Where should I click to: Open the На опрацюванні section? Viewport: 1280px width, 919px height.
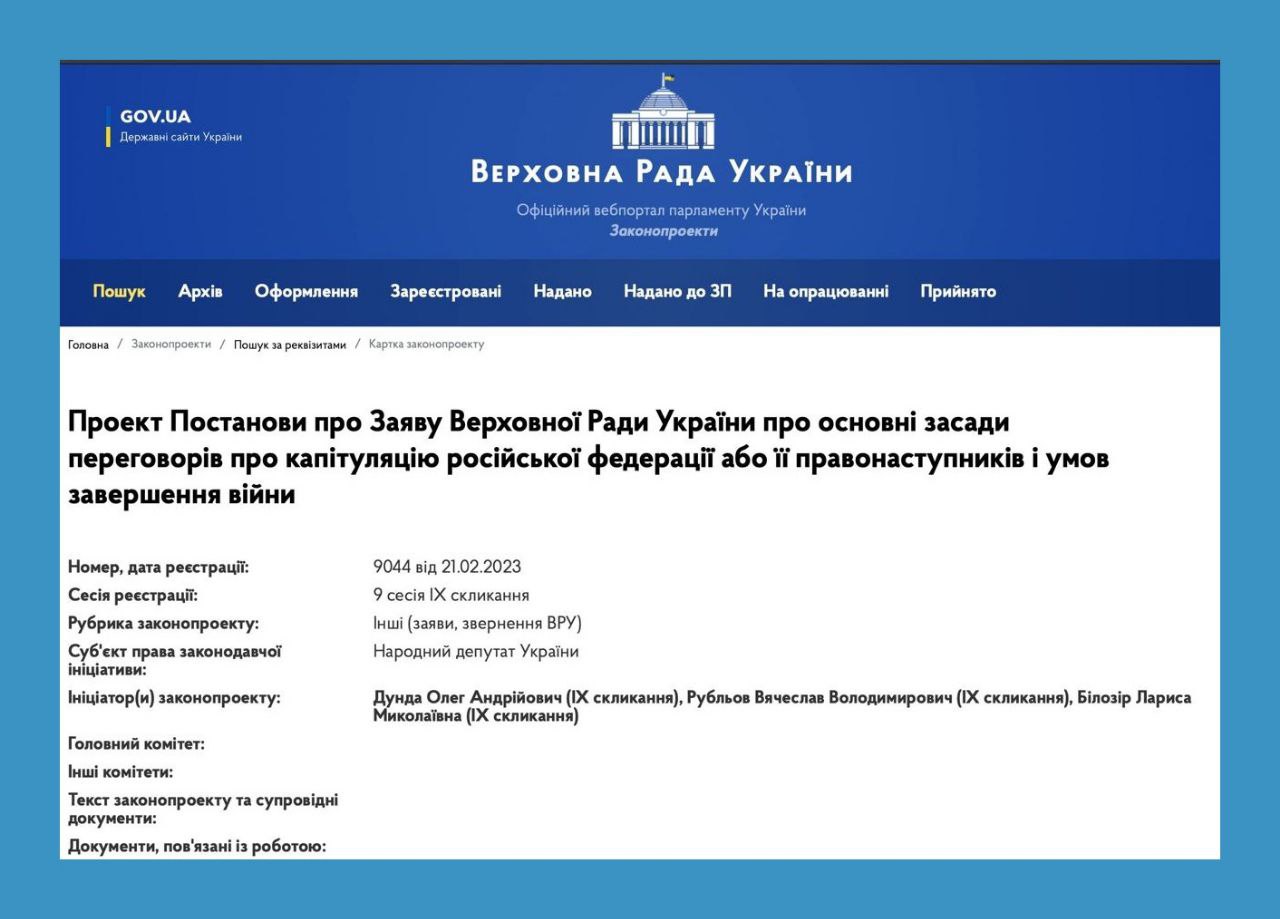825,292
